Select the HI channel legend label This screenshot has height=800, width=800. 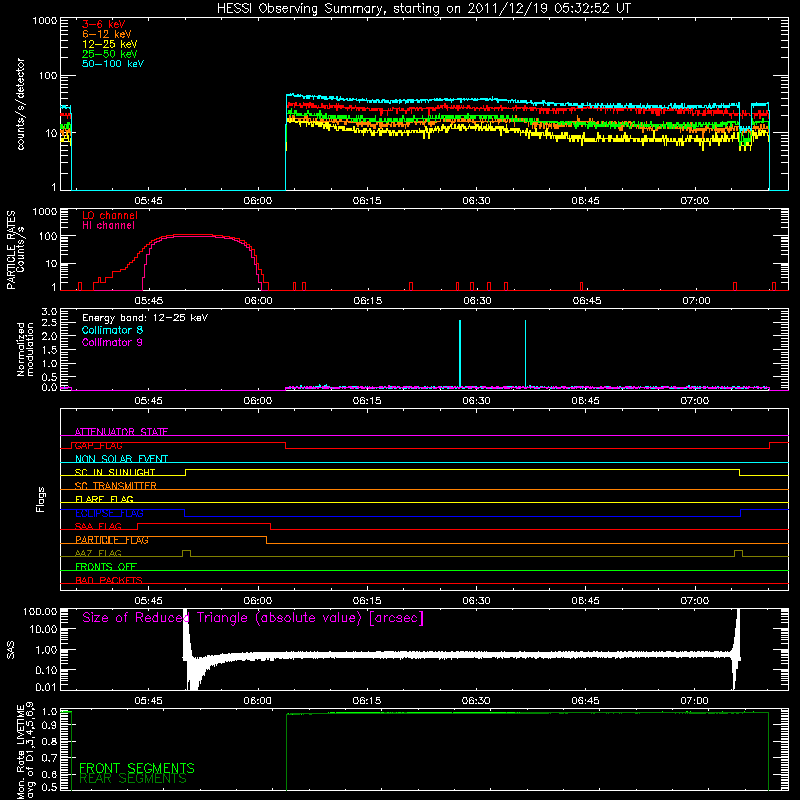(108, 226)
